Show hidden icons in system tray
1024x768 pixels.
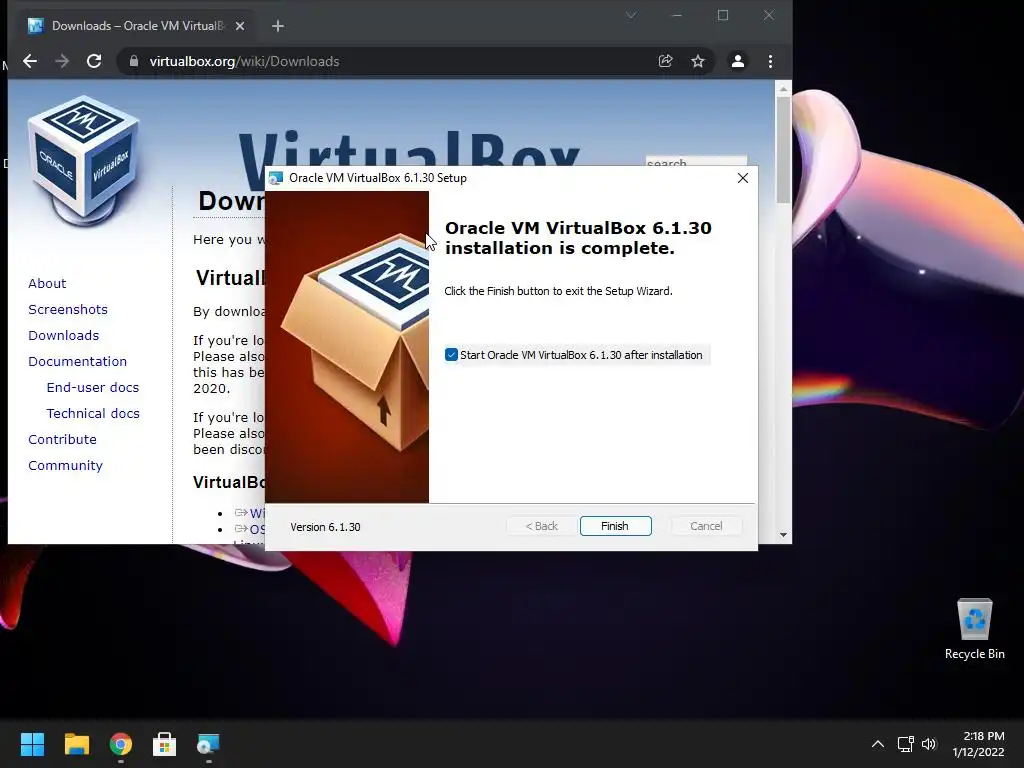point(878,744)
